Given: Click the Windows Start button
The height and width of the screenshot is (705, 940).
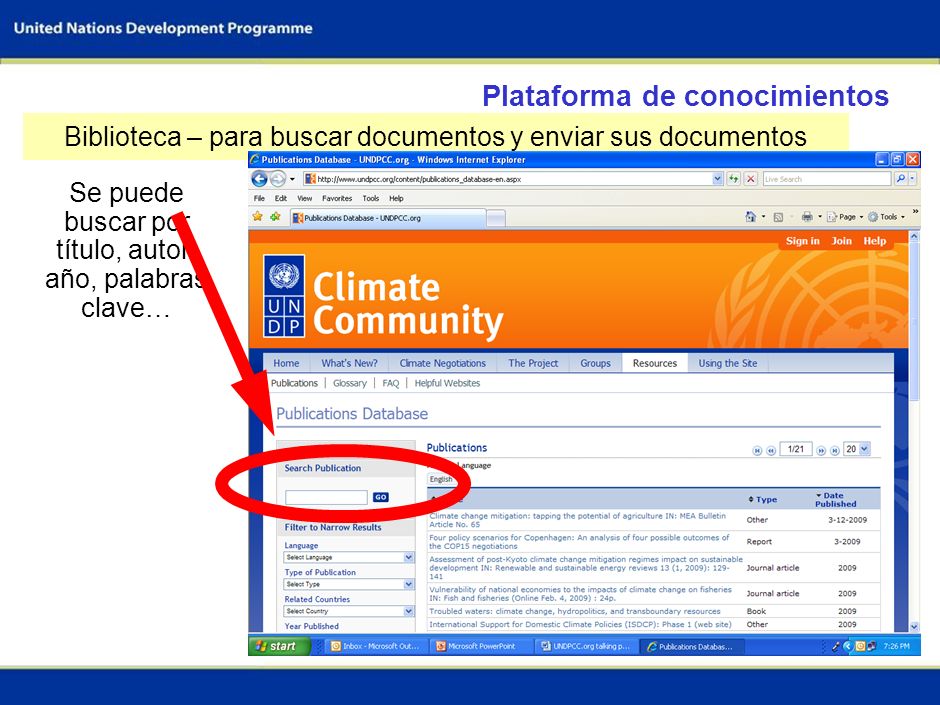Looking at the screenshot, I should point(279,646).
